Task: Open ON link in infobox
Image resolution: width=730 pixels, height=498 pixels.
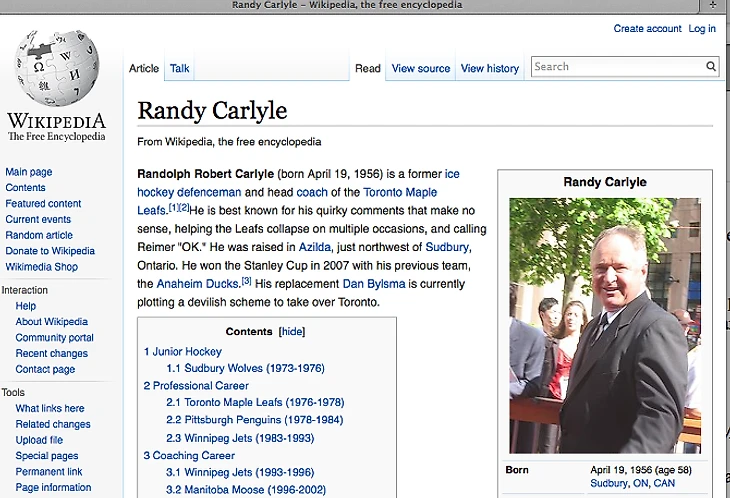Action: (641, 483)
